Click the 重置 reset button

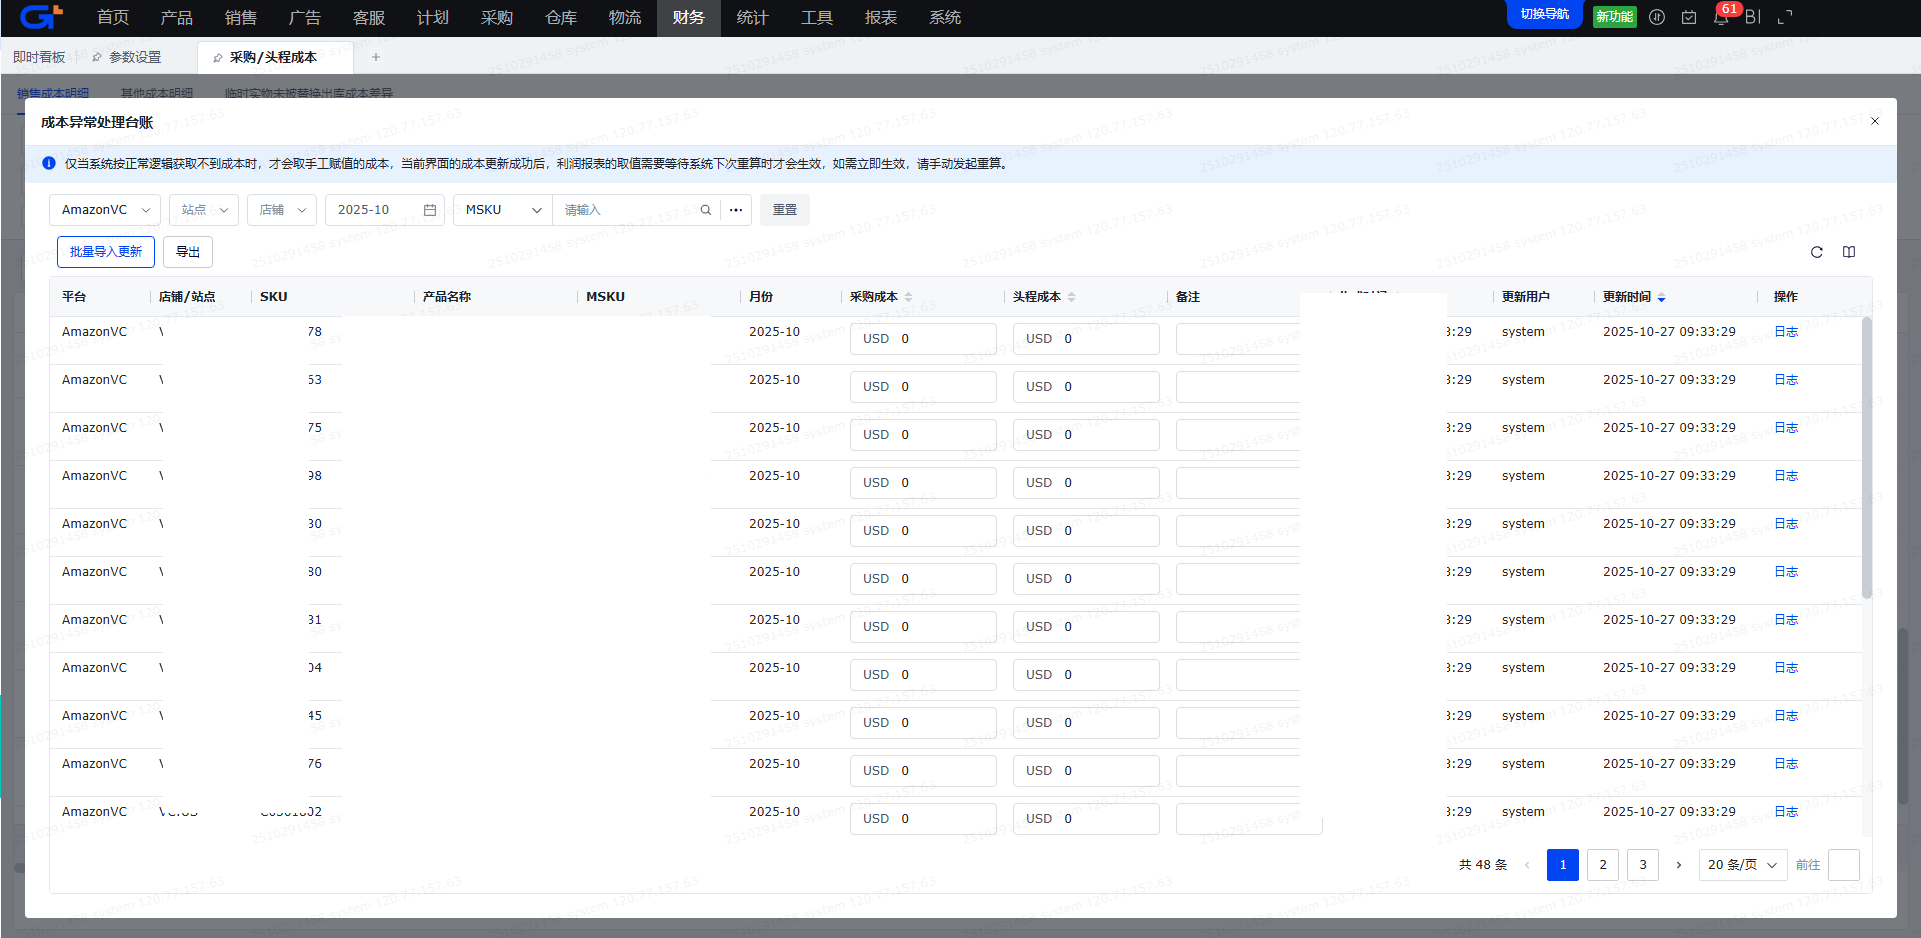pyautogui.click(x=785, y=210)
